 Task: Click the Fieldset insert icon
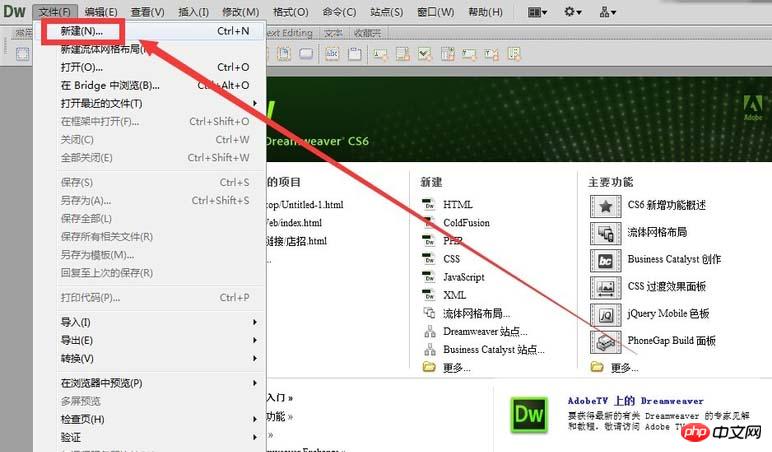click(354, 54)
